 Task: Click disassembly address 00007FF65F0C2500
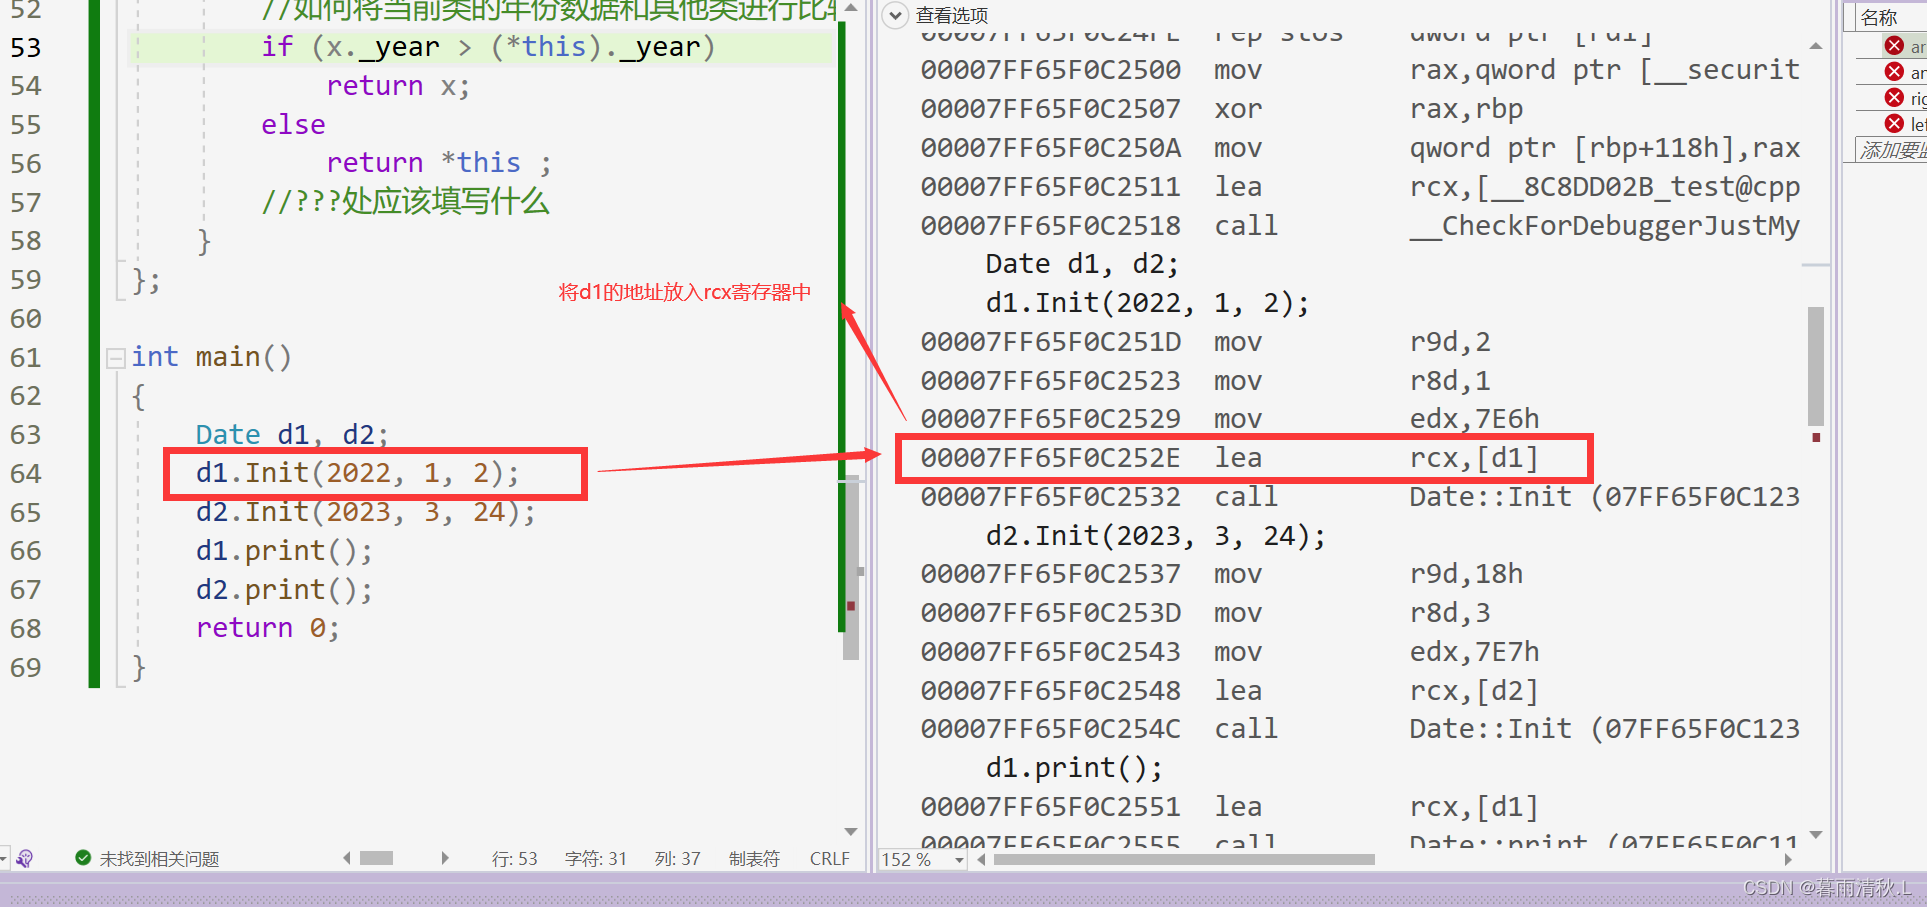click(x=1050, y=70)
